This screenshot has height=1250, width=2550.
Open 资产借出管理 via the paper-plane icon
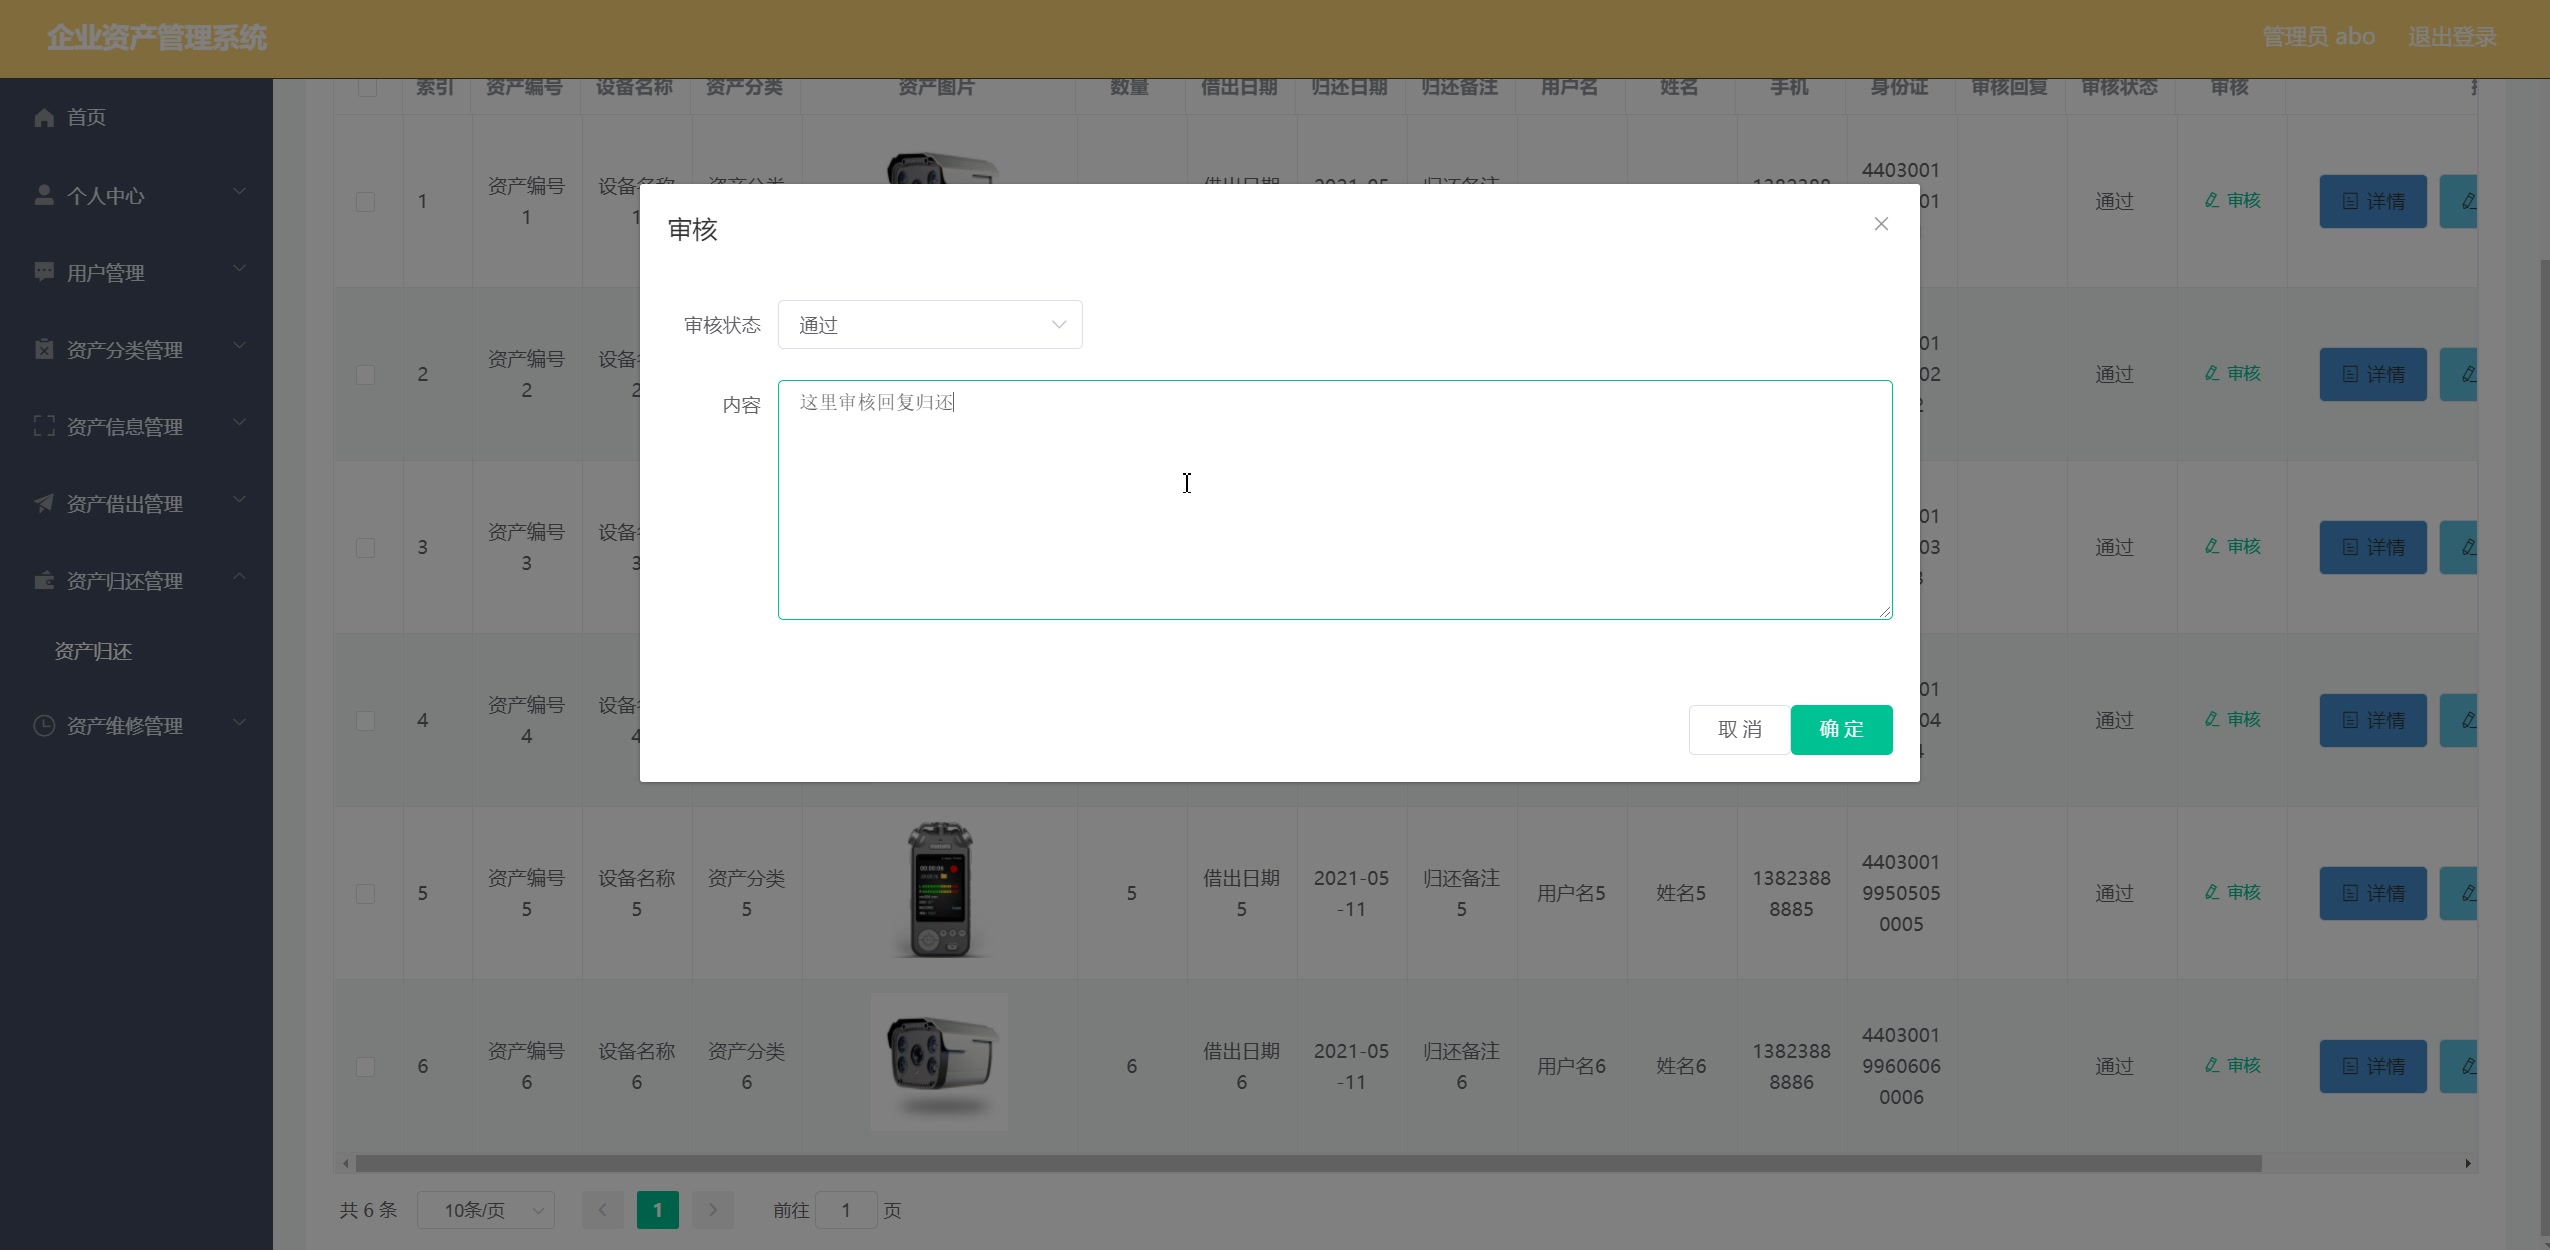click(45, 503)
